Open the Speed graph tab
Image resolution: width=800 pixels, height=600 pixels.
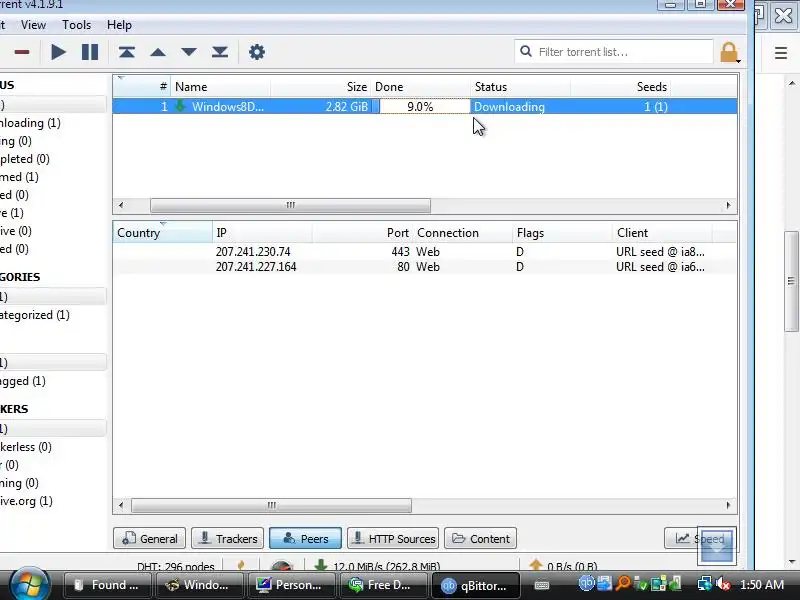699,538
